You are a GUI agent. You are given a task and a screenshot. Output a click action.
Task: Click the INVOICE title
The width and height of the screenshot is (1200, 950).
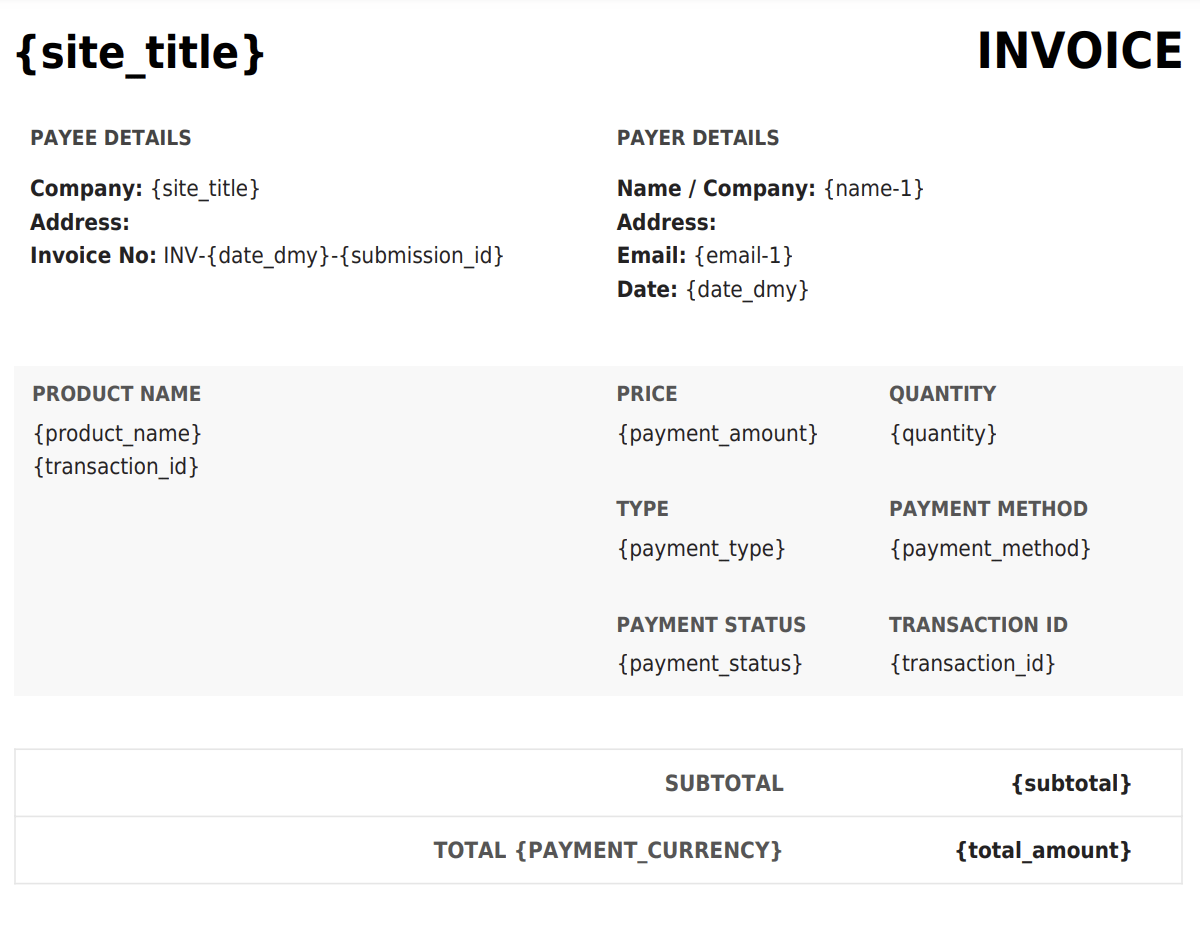tap(1080, 51)
